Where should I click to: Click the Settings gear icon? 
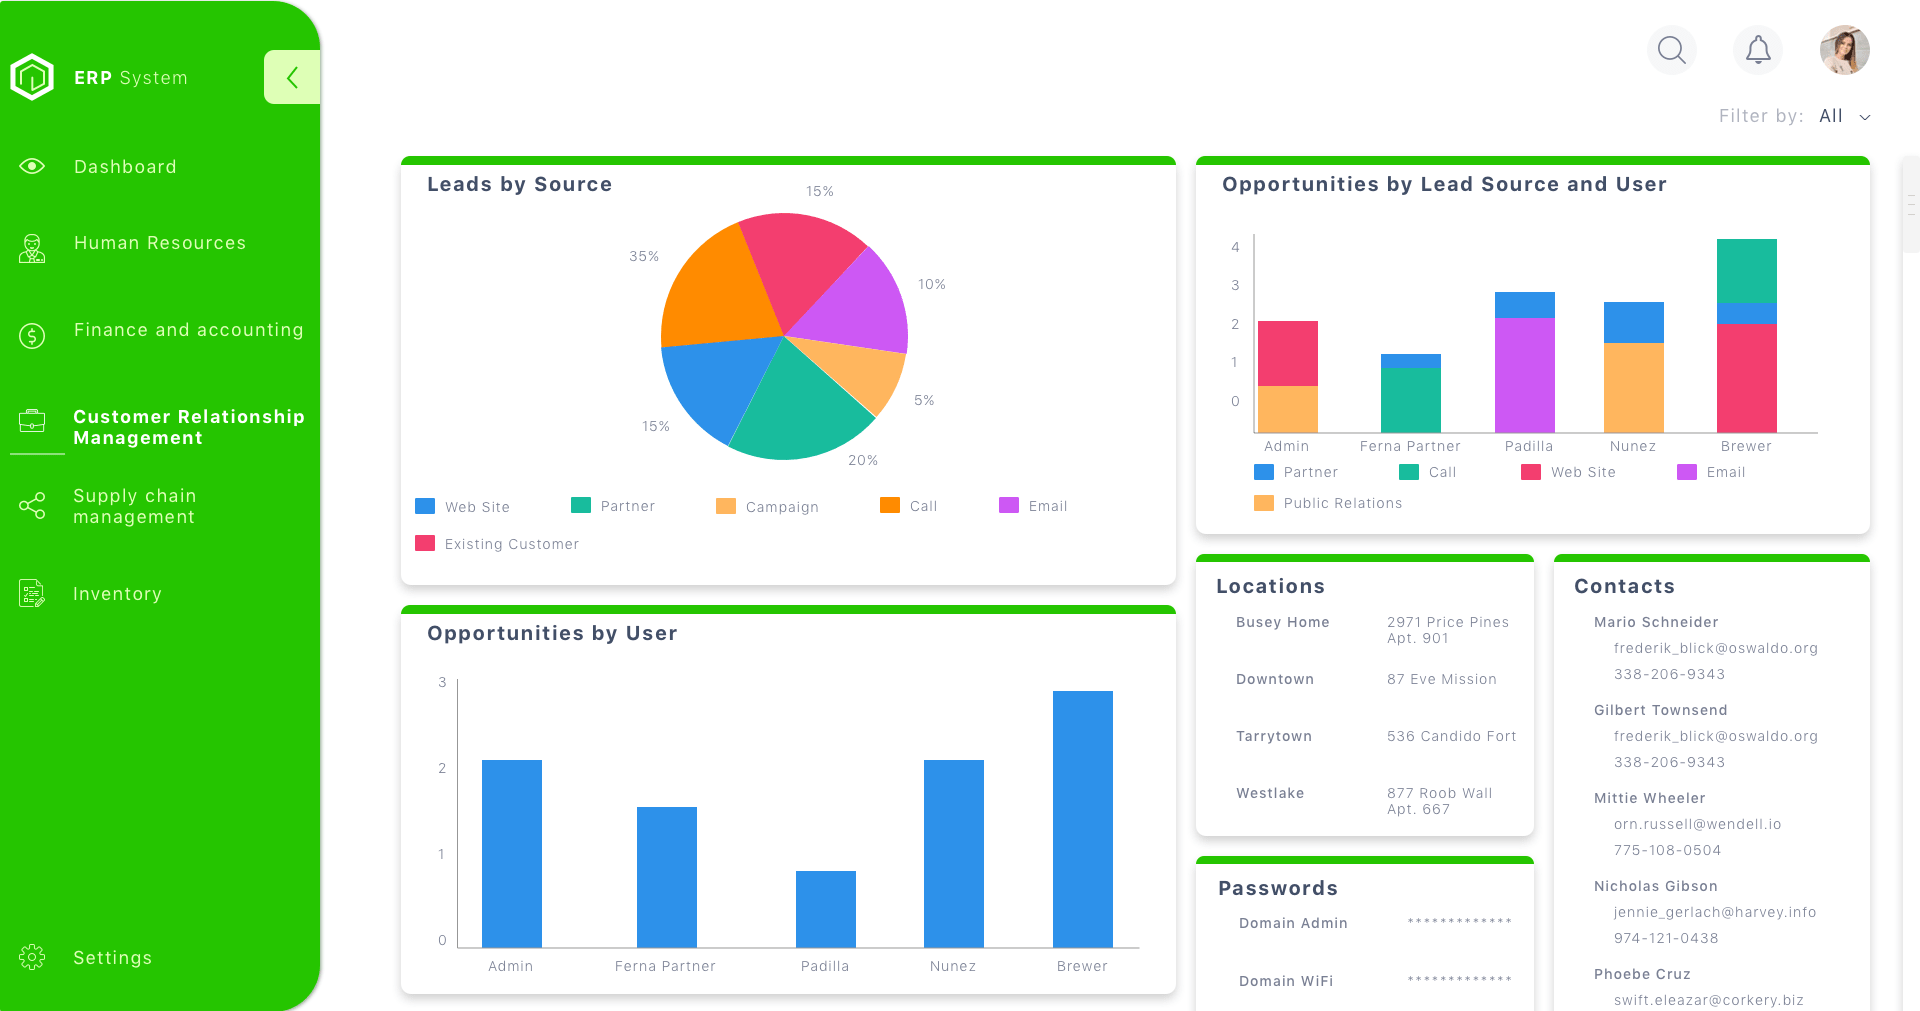point(32,957)
